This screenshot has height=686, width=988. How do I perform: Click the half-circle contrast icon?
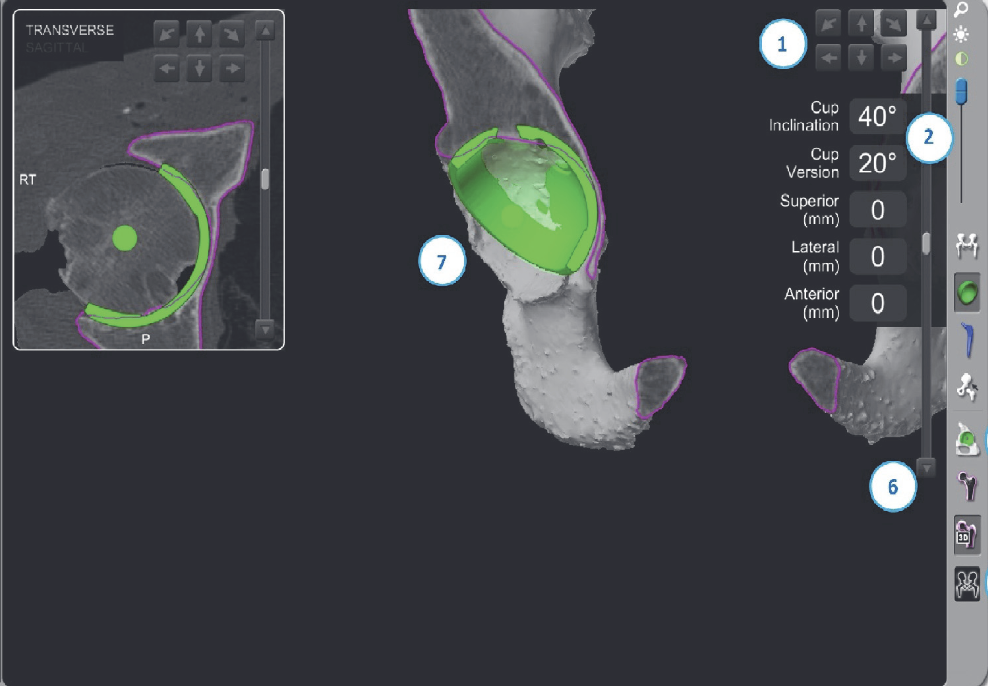(962, 60)
